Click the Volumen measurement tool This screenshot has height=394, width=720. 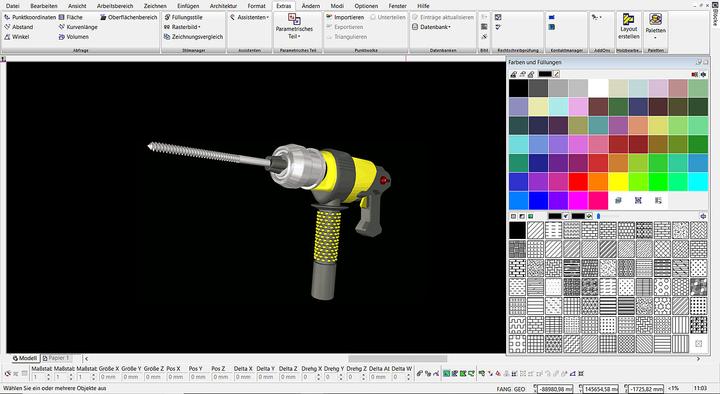(73, 37)
